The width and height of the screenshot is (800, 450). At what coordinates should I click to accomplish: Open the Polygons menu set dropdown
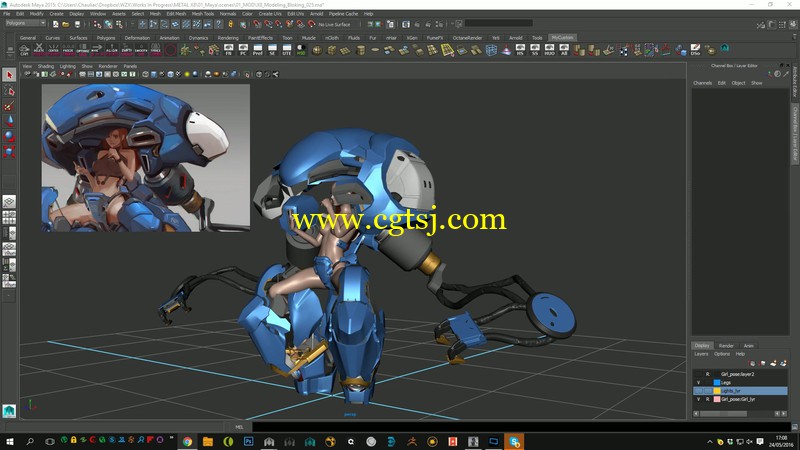tap(25, 23)
